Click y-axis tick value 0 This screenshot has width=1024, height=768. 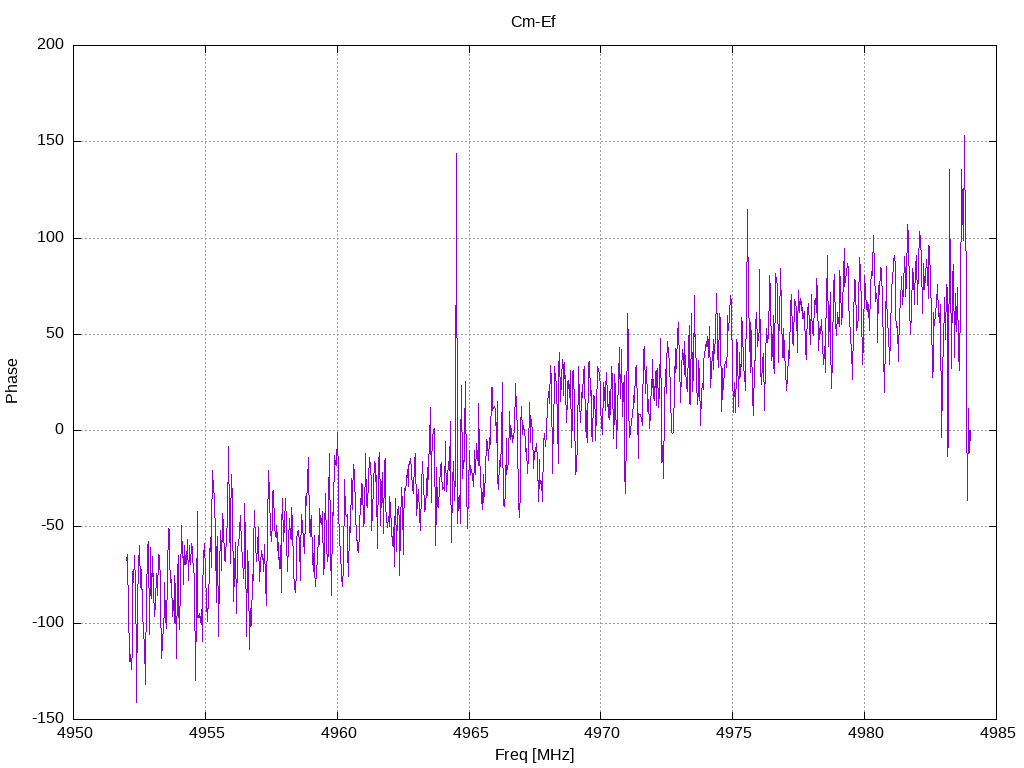point(60,430)
